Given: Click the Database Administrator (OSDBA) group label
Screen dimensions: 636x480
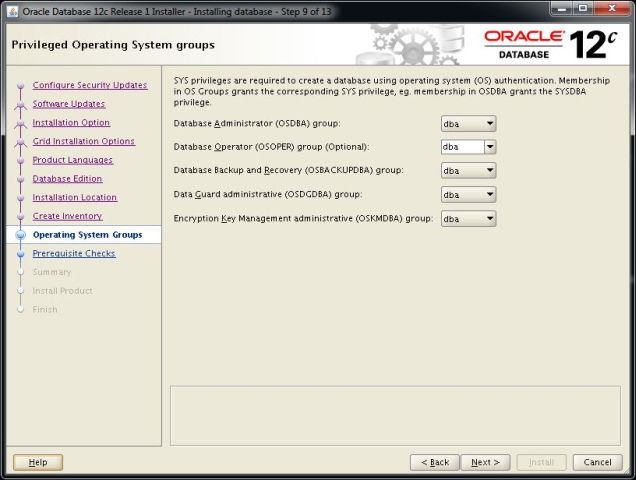Looking at the screenshot, I should click(x=257, y=123).
